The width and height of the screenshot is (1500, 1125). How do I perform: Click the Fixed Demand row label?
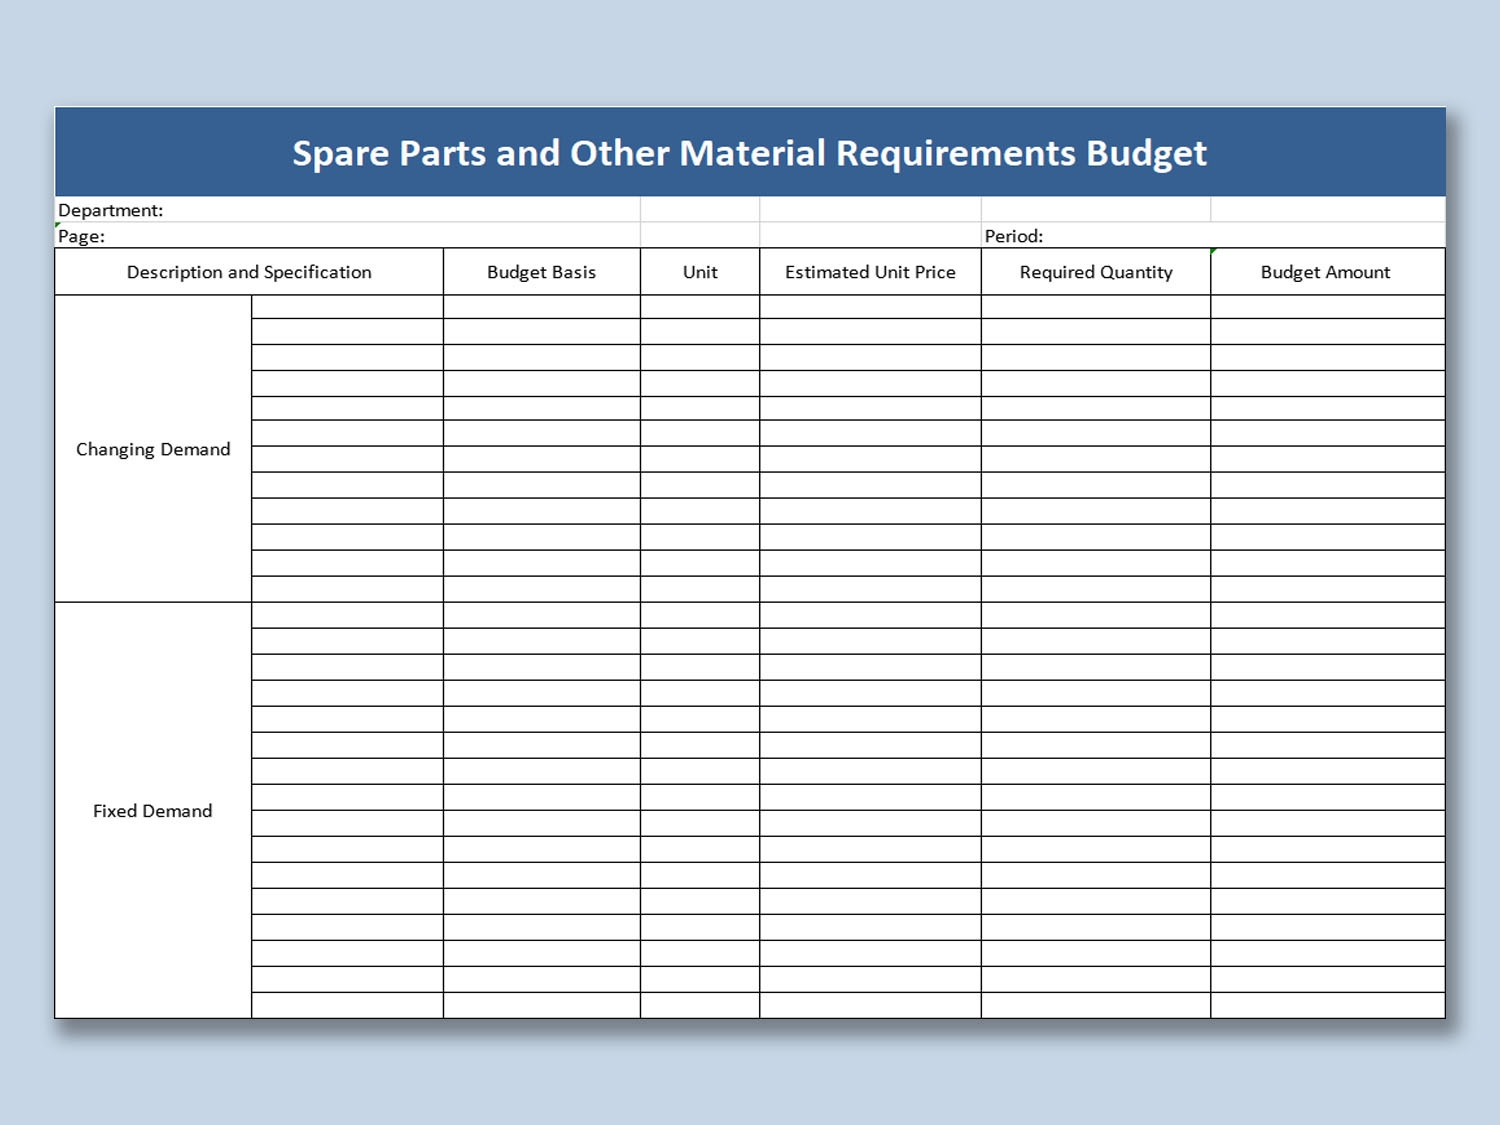coord(152,810)
